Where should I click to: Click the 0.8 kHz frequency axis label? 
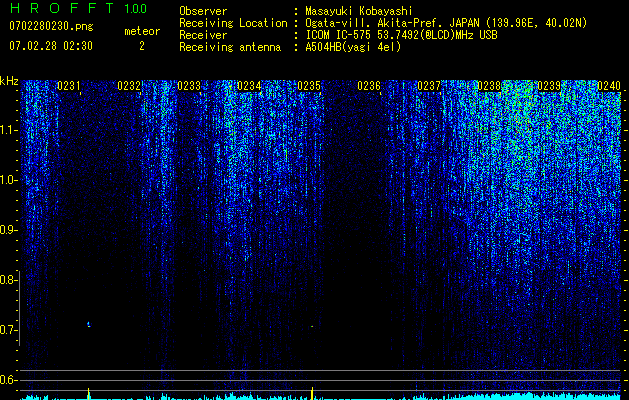click(x=7, y=280)
